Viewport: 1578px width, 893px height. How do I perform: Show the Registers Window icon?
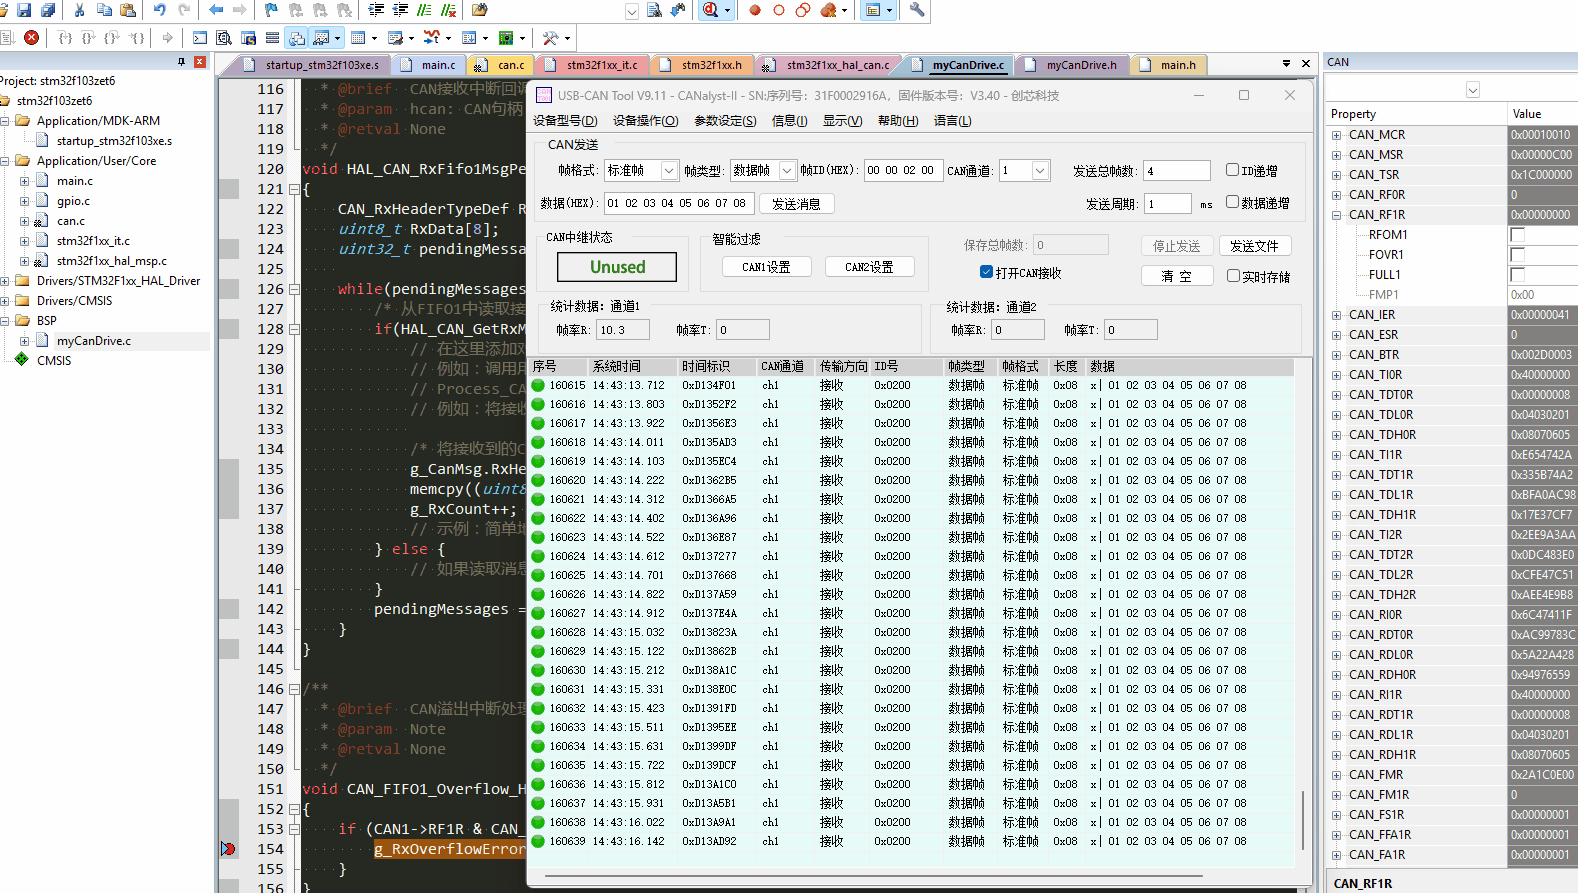click(x=272, y=37)
